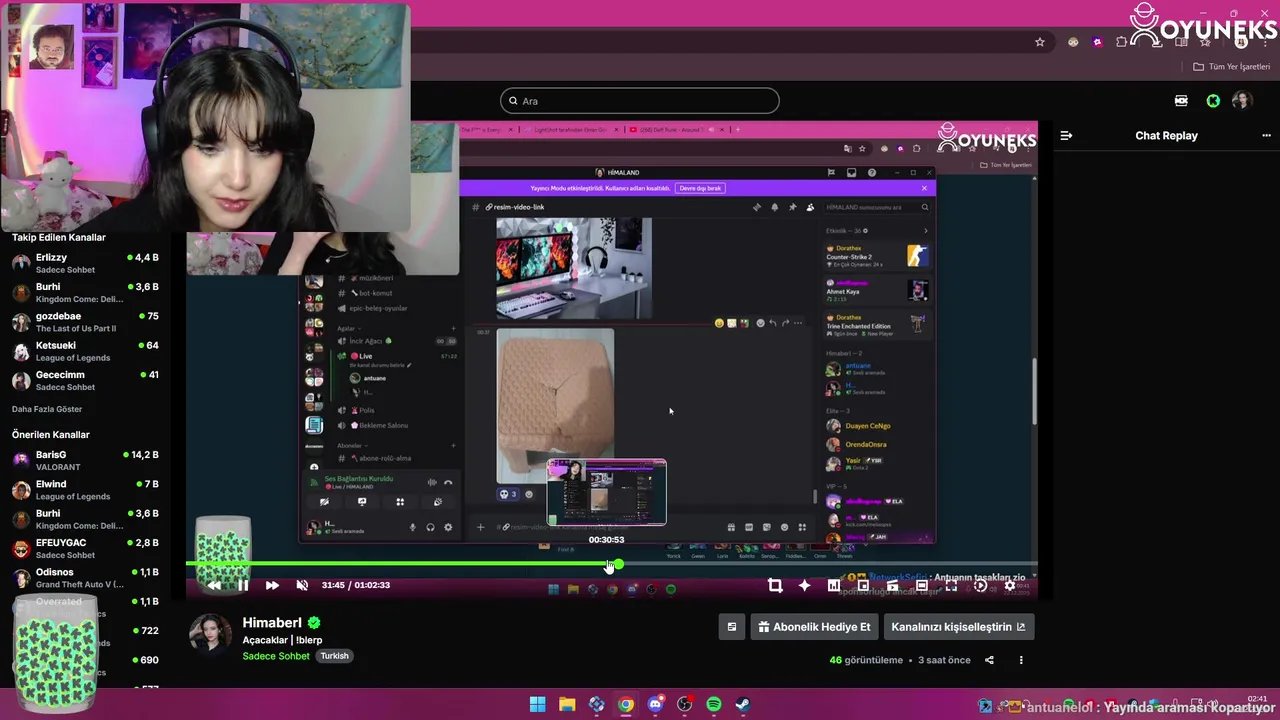The width and height of the screenshot is (1280, 720).
Task: Skip forward with the fast-forward button
Action: pos(272,585)
